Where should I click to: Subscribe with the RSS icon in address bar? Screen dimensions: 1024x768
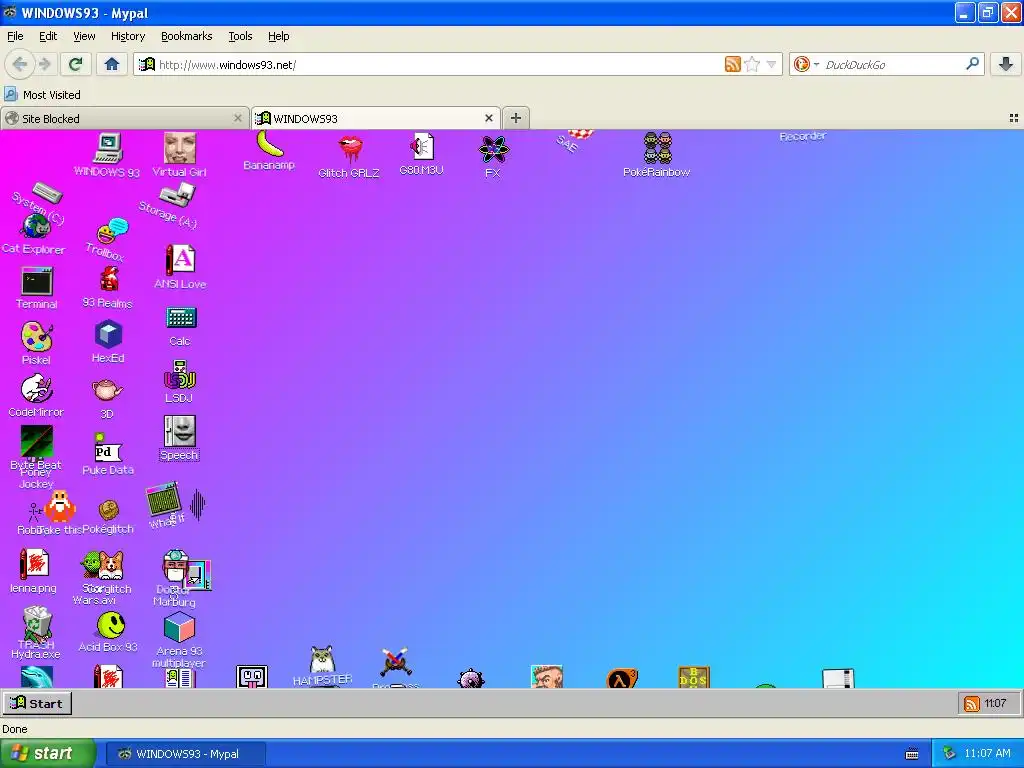[x=733, y=64]
